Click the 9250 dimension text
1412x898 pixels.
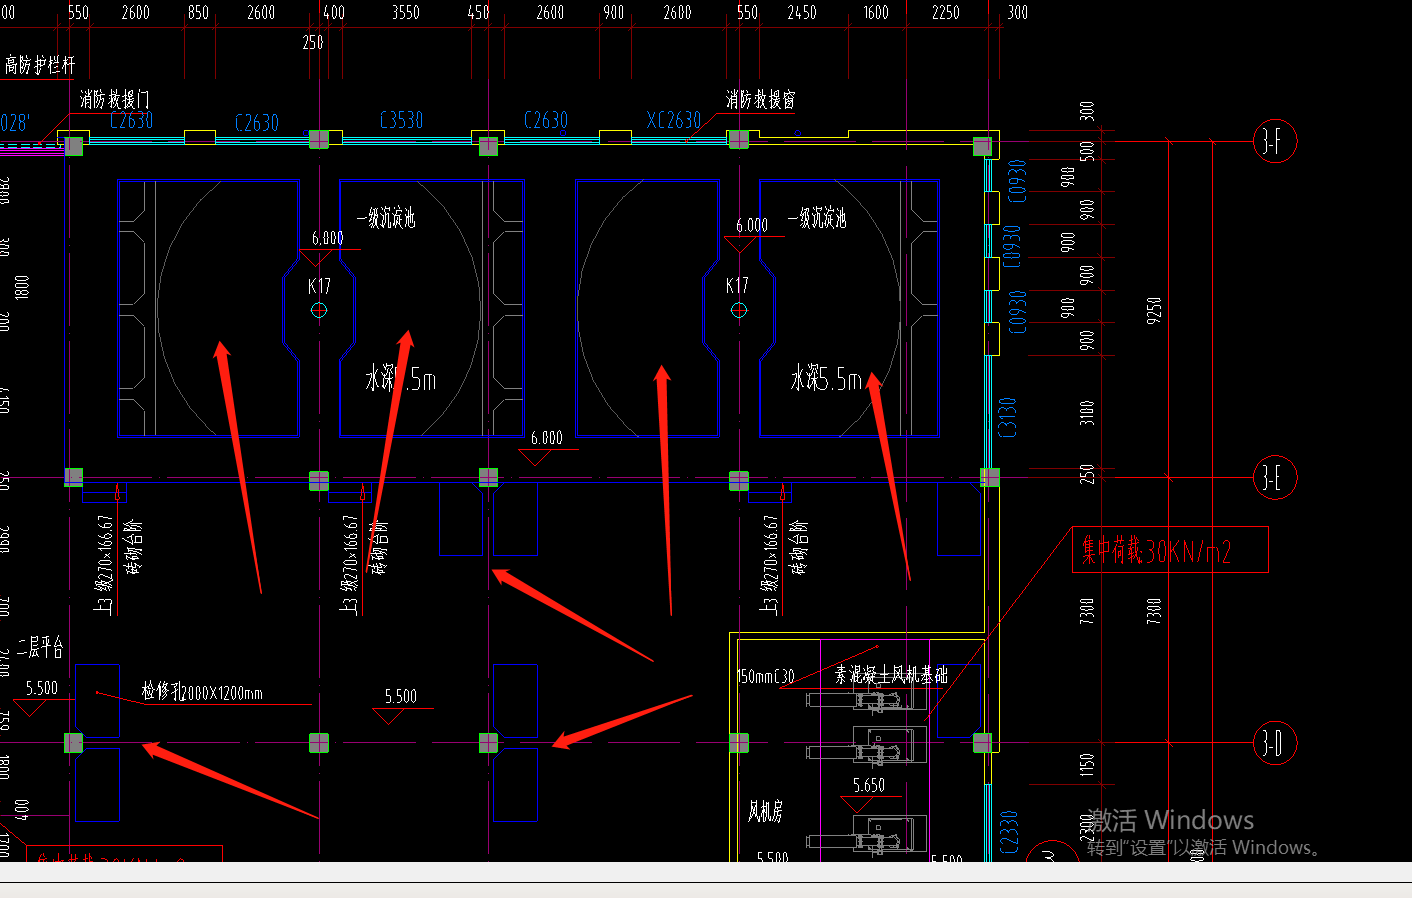[1155, 309]
